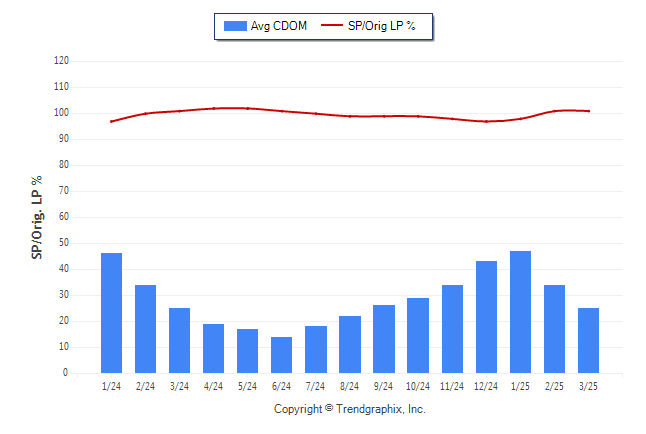Click the x-axis label 12/24
The width and height of the screenshot is (646, 434).
(486, 386)
